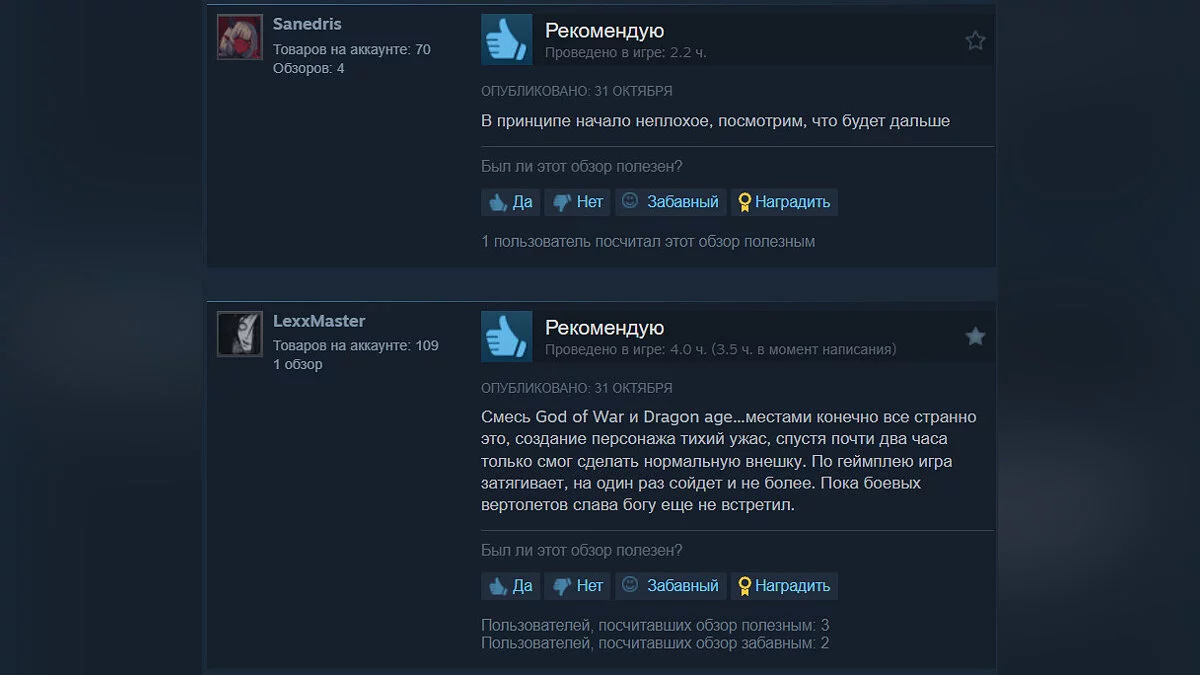
Task: Open Sanedris 'Обзоров: 4' link
Action: click(309, 68)
